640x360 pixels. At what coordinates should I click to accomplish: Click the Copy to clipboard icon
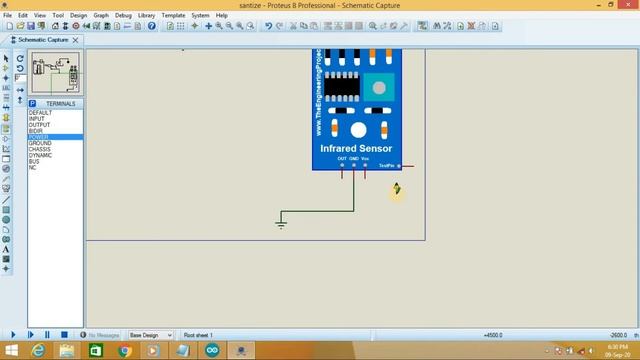[304, 26]
